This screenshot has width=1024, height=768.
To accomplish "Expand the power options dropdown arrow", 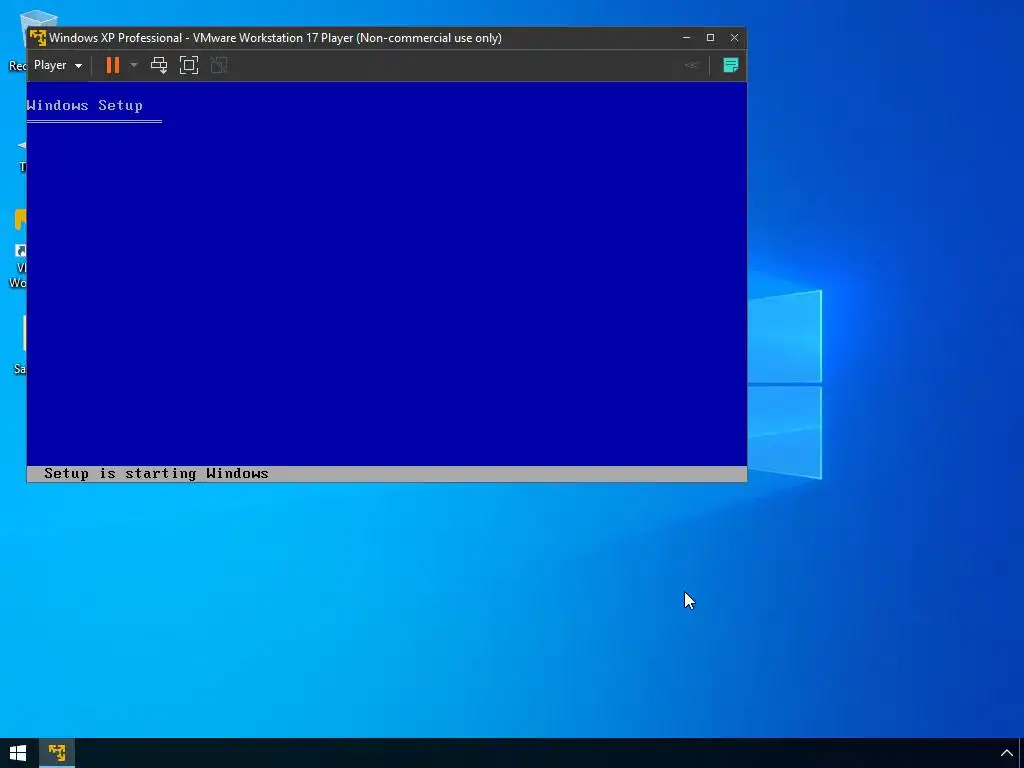I will point(134,65).
